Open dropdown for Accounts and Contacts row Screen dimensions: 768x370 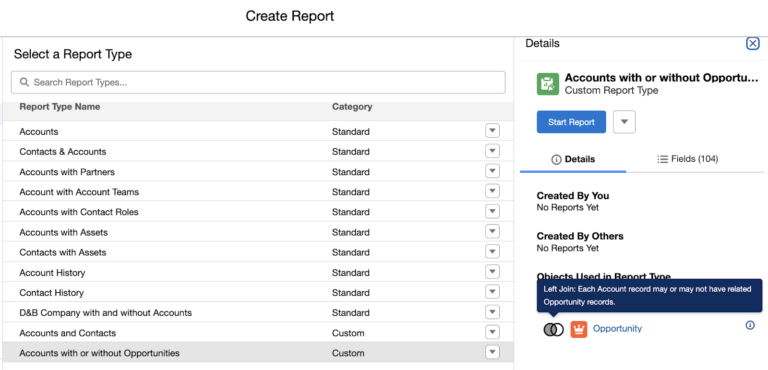pyautogui.click(x=492, y=332)
